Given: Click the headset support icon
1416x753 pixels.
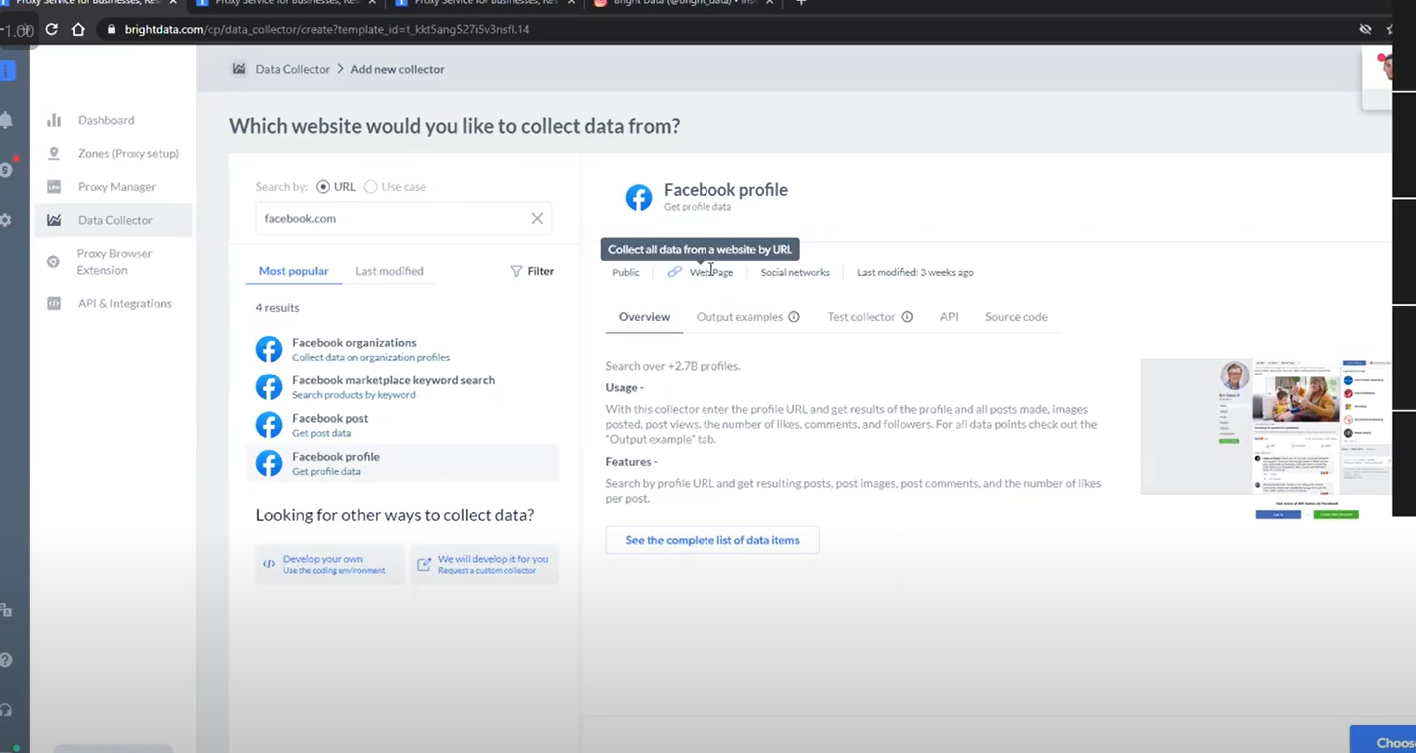Looking at the screenshot, I should (6, 709).
